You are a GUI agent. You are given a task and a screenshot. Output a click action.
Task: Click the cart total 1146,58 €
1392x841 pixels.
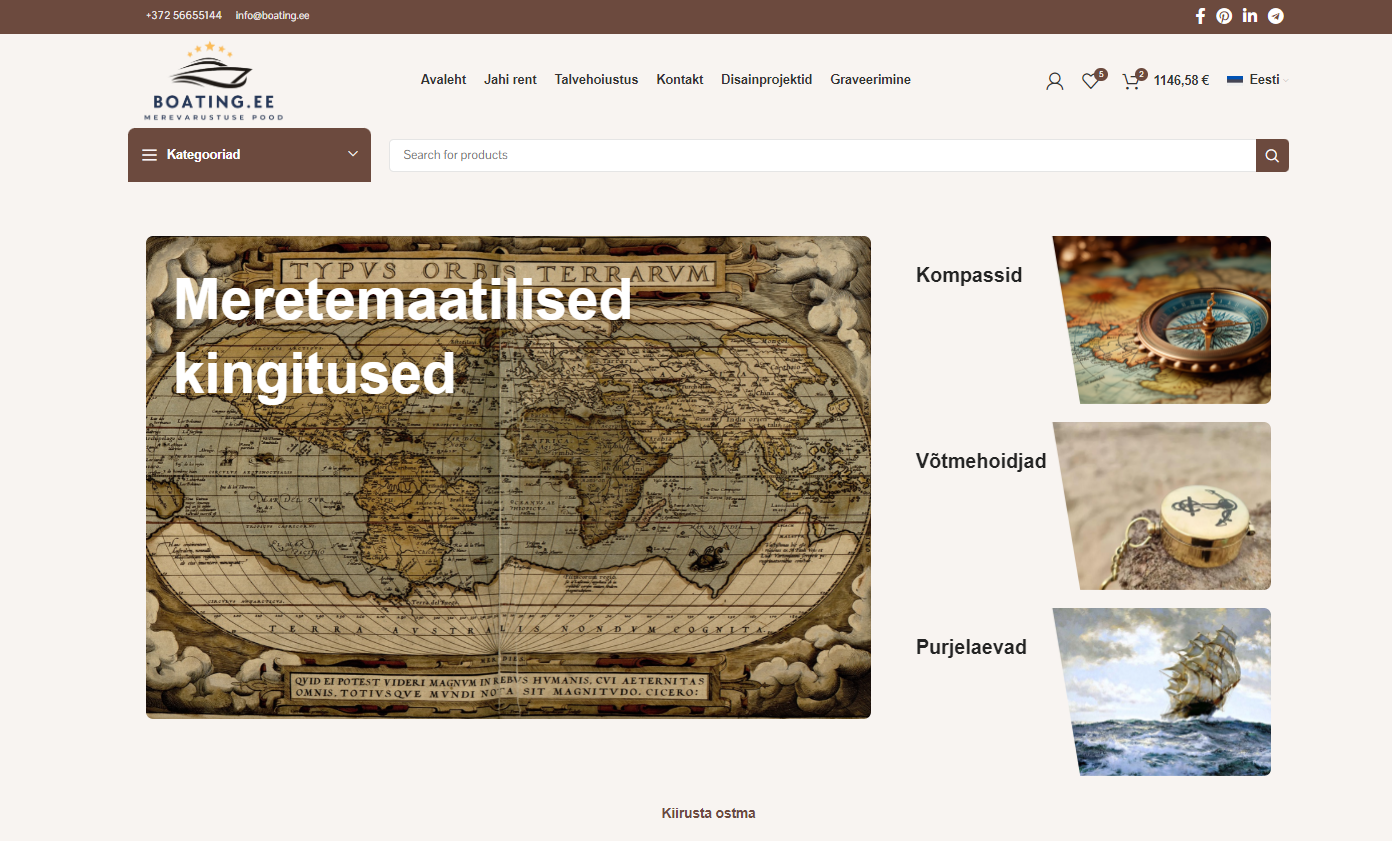[x=1181, y=81]
